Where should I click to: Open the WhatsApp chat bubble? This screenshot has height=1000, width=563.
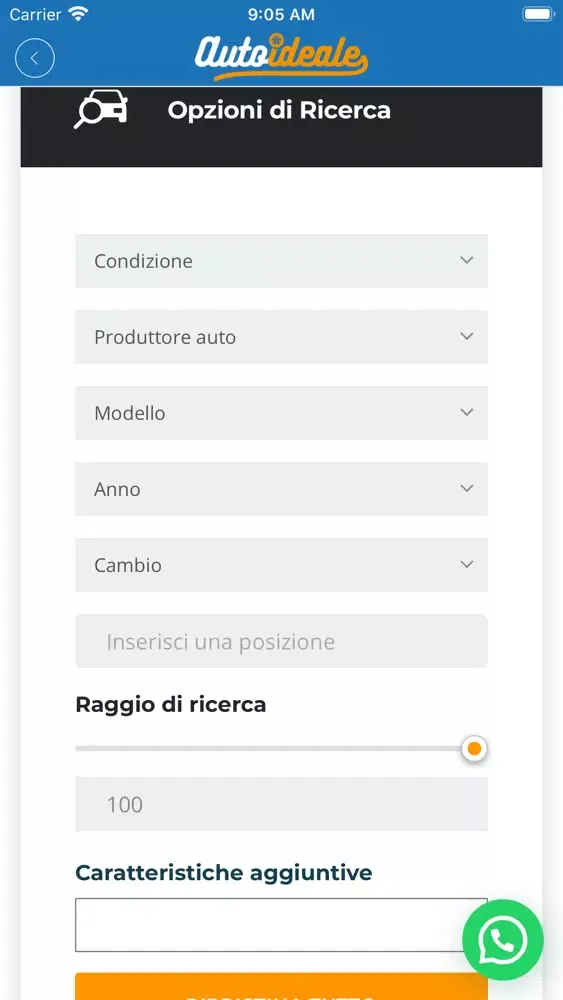point(502,939)
